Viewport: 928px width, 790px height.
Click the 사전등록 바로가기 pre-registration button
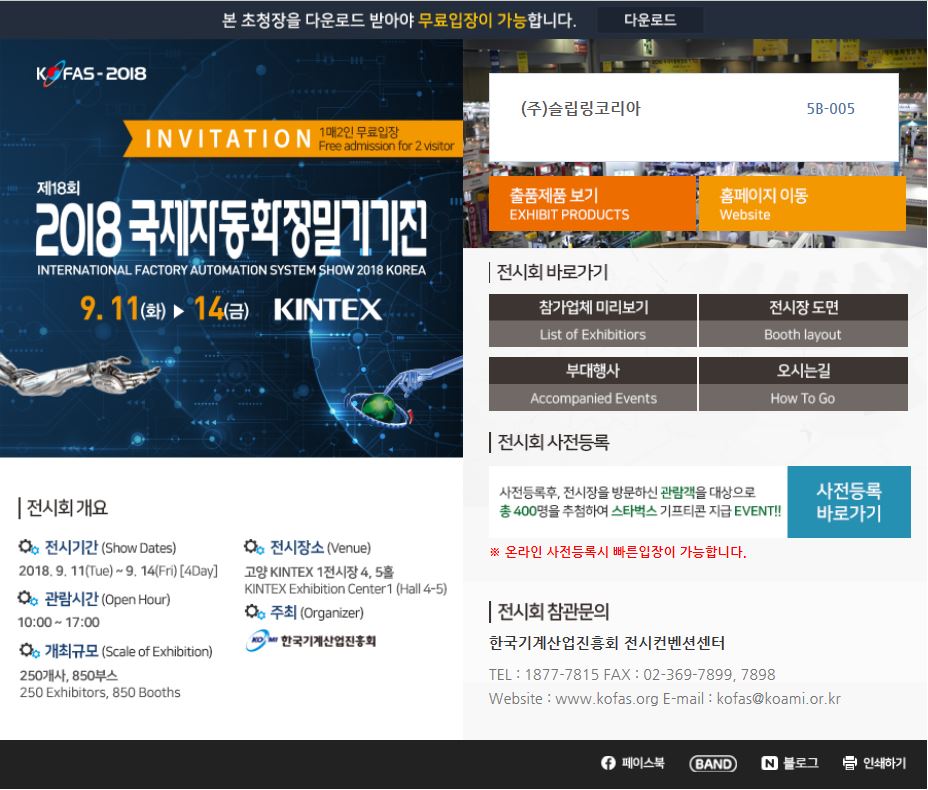pyautogui.click(x=849, y=502)
